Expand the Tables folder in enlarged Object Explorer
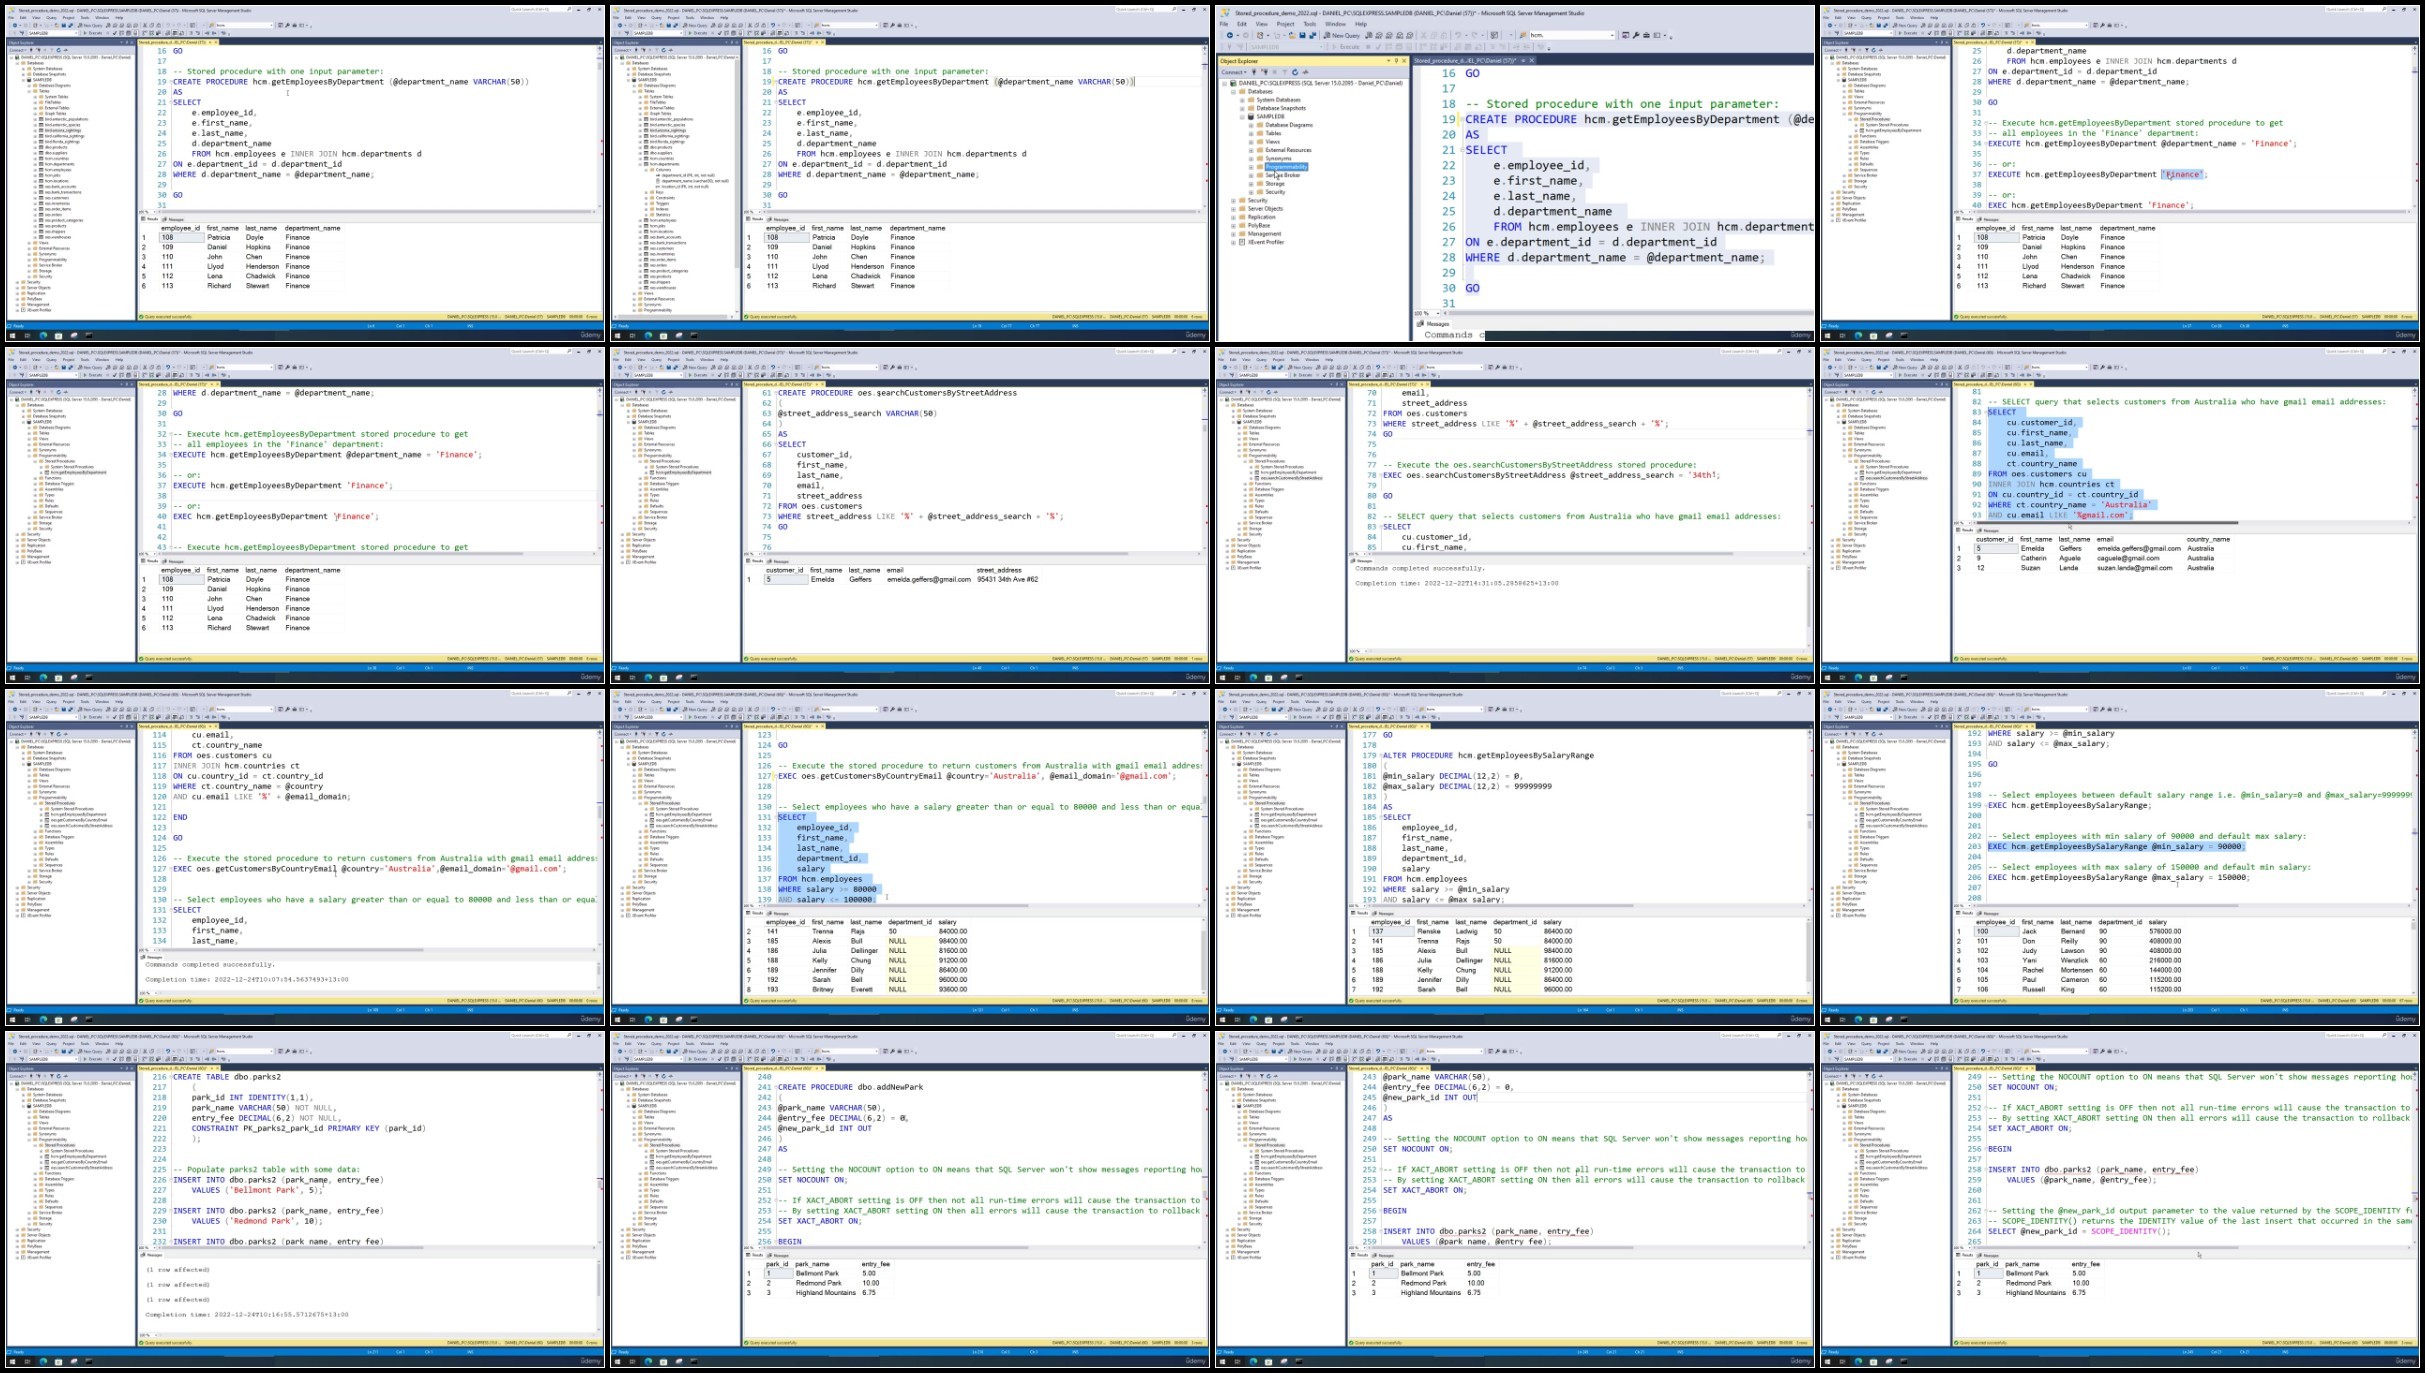The height and width of the screenshot is (1373, 2425). click(x=1250, y=133)
